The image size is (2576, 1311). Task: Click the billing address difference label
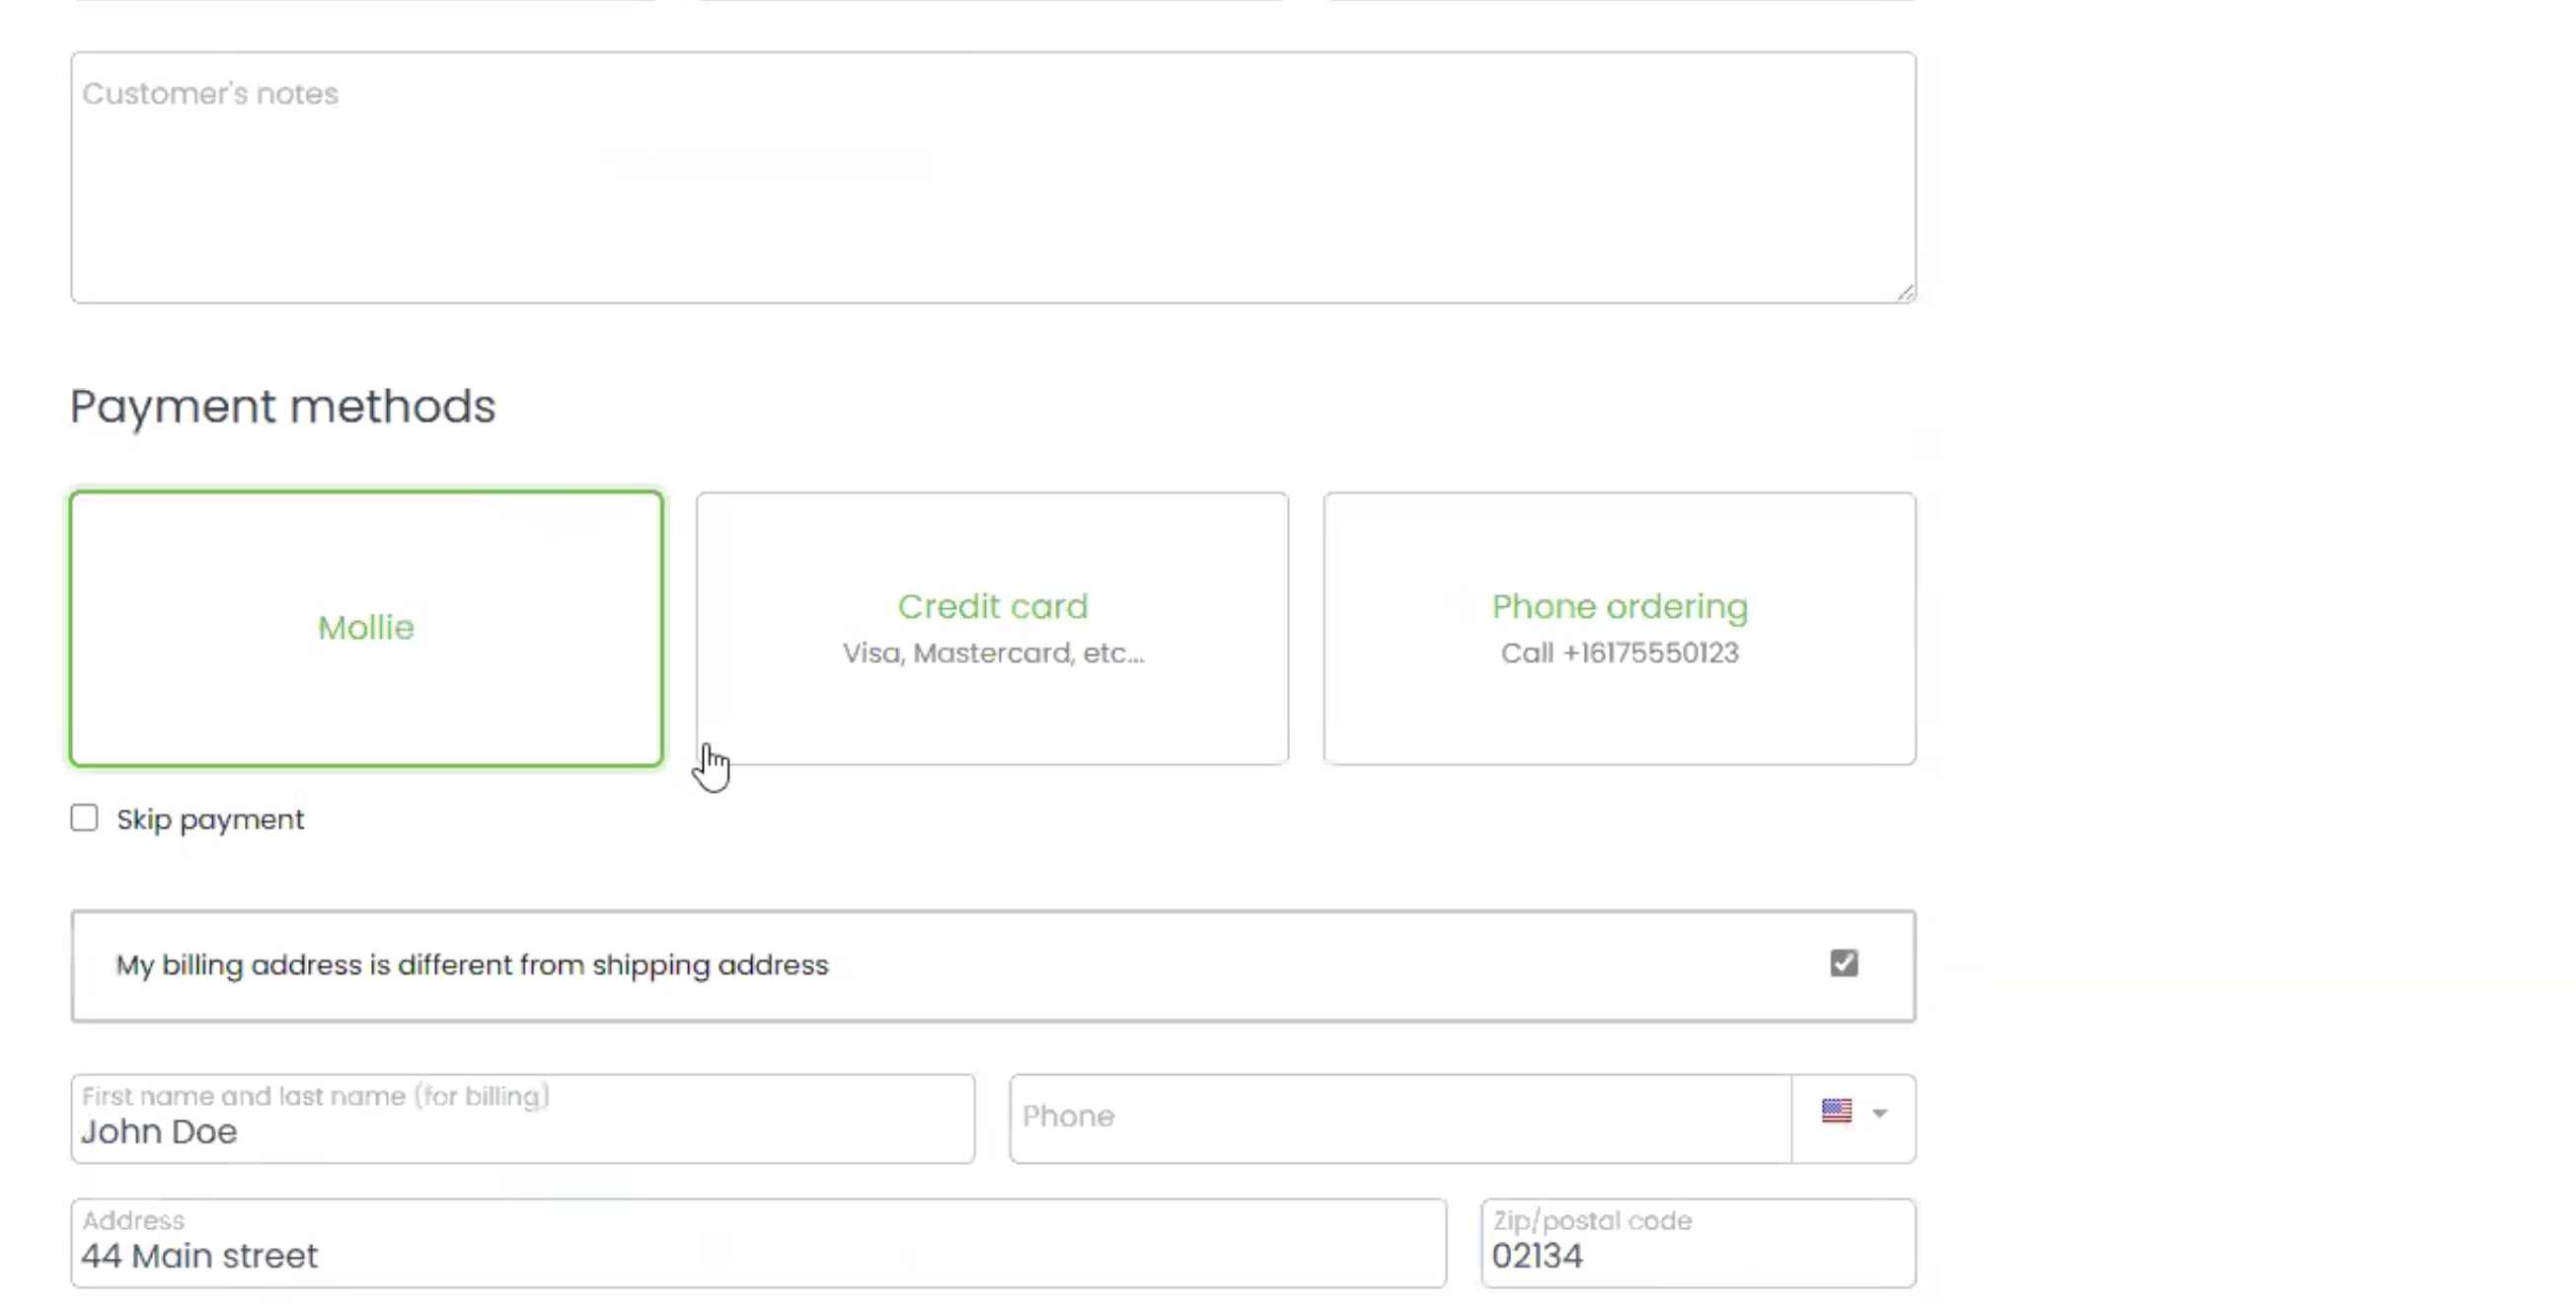[x=472, y=965]
